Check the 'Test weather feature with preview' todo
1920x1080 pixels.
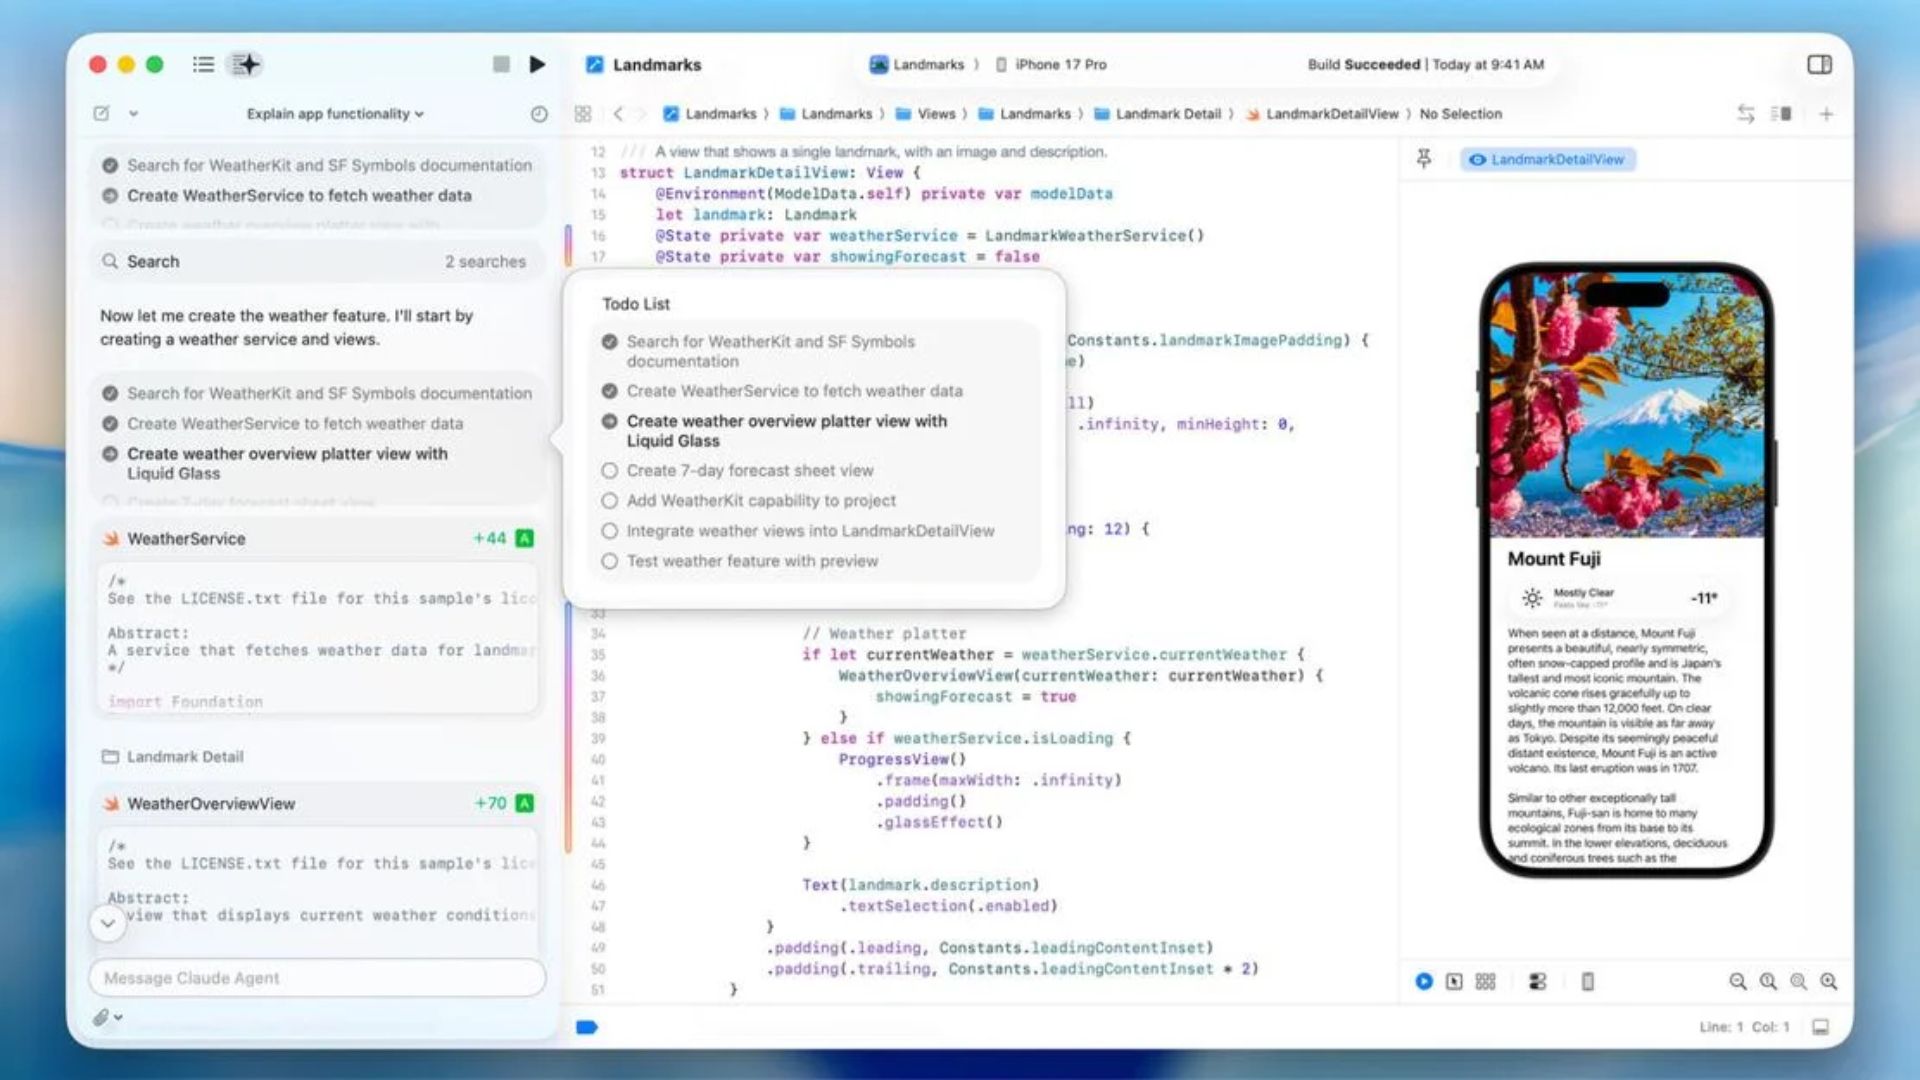(x=609, y=561)
